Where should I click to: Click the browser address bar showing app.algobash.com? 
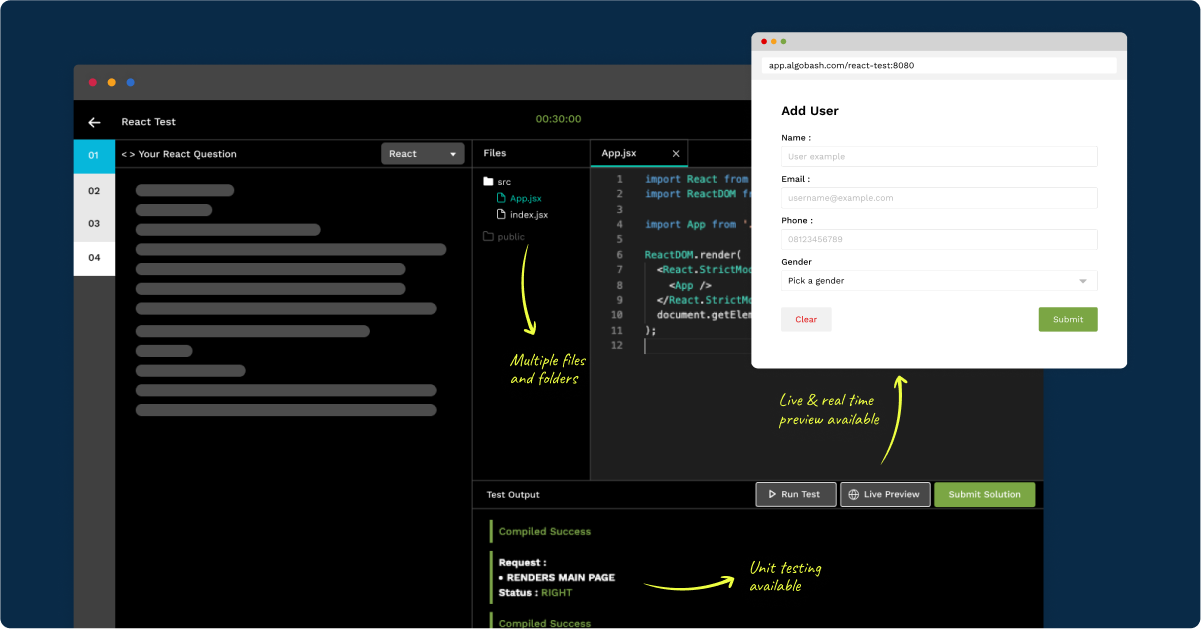(938, 65)
